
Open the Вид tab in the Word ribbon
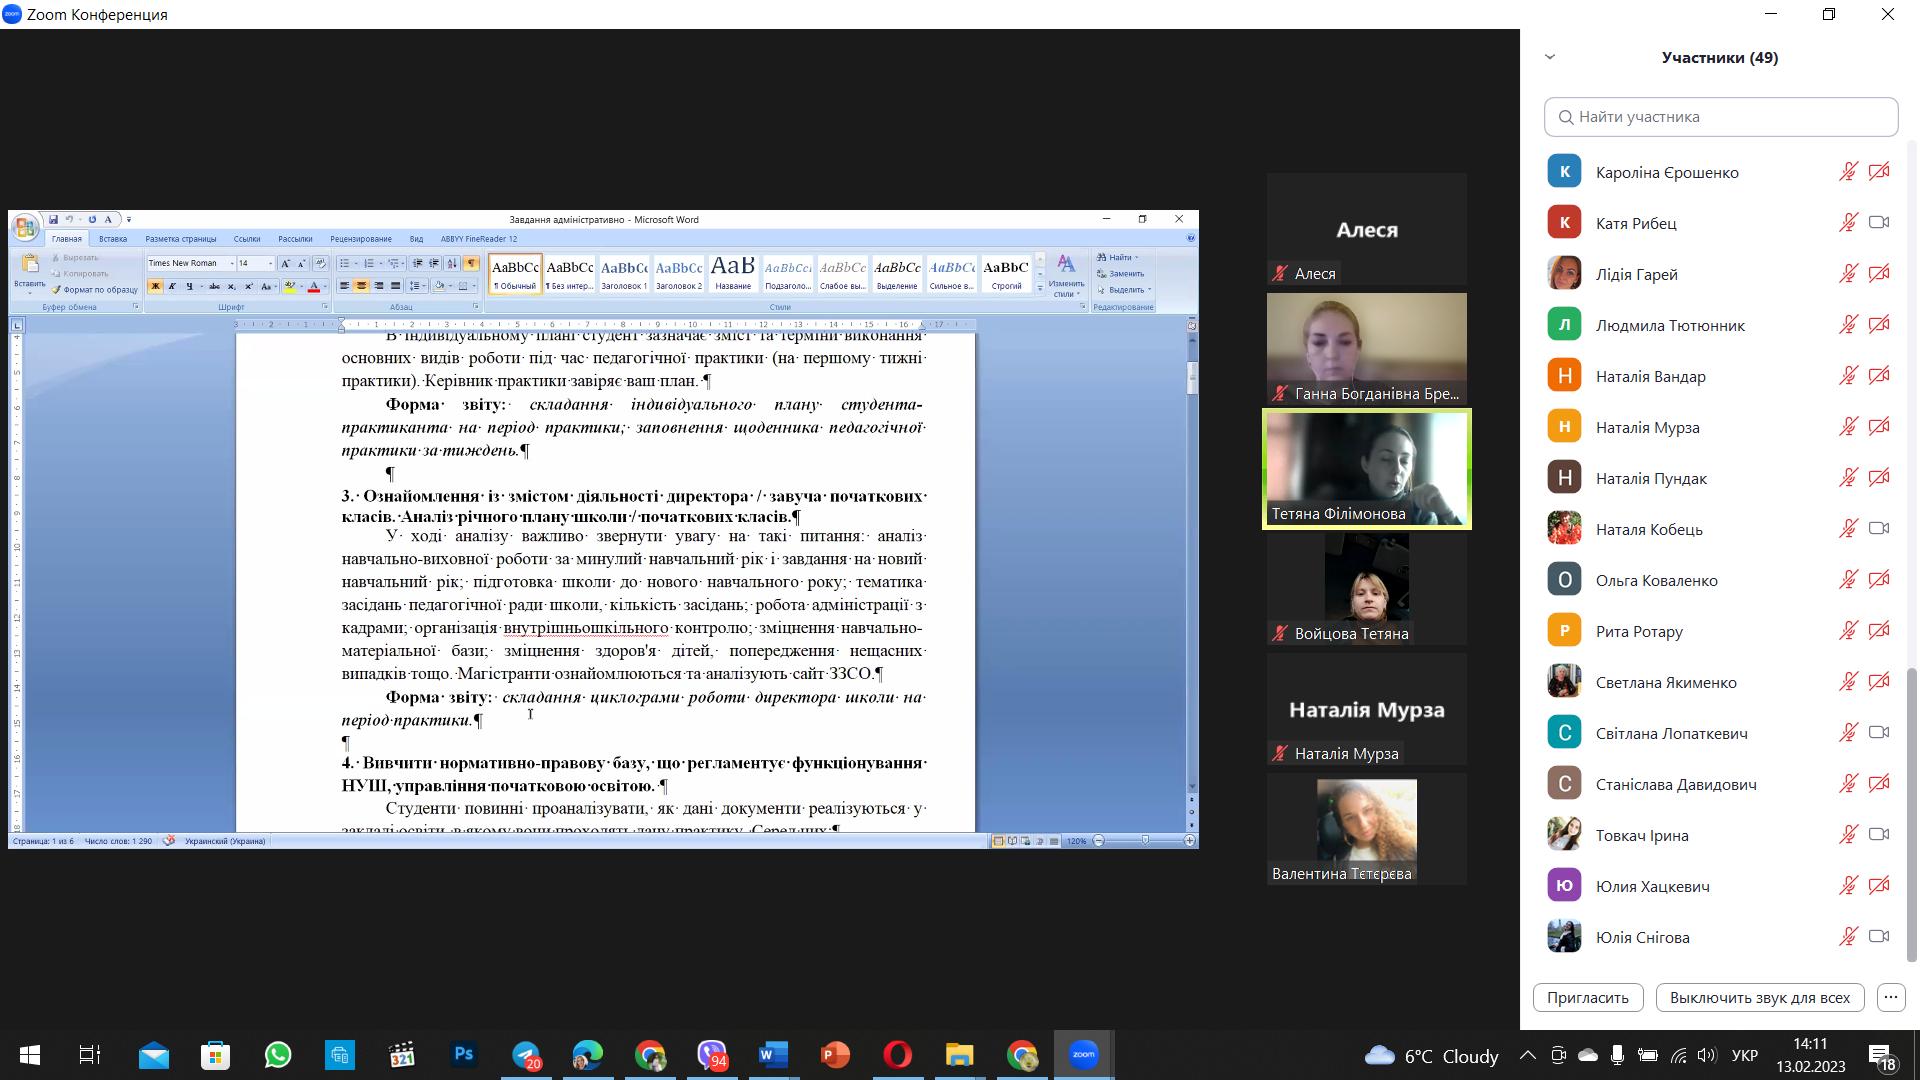pyautogui.click(x=416, y=239)
